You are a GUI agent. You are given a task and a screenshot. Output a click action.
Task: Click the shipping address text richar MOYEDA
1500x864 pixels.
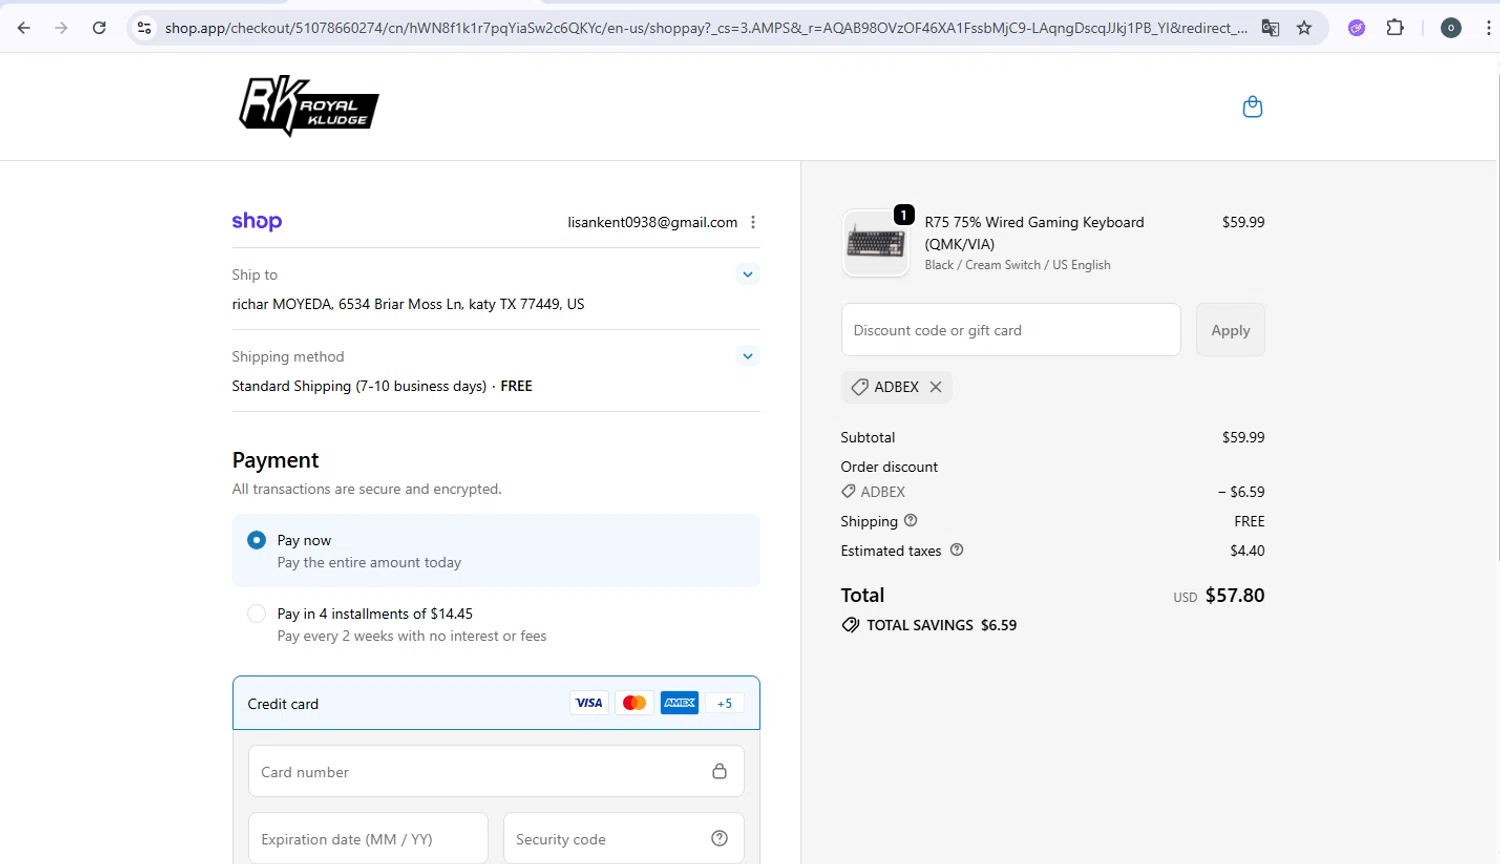coord(408,304)
